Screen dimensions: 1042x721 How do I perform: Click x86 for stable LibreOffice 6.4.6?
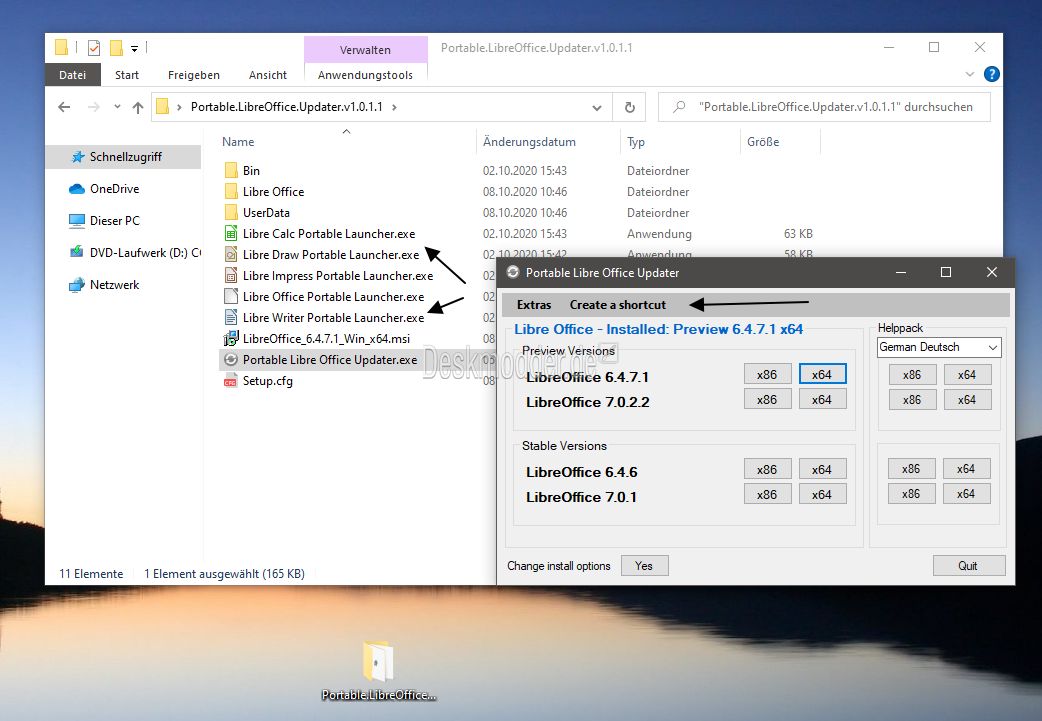(x=767, y=470)
